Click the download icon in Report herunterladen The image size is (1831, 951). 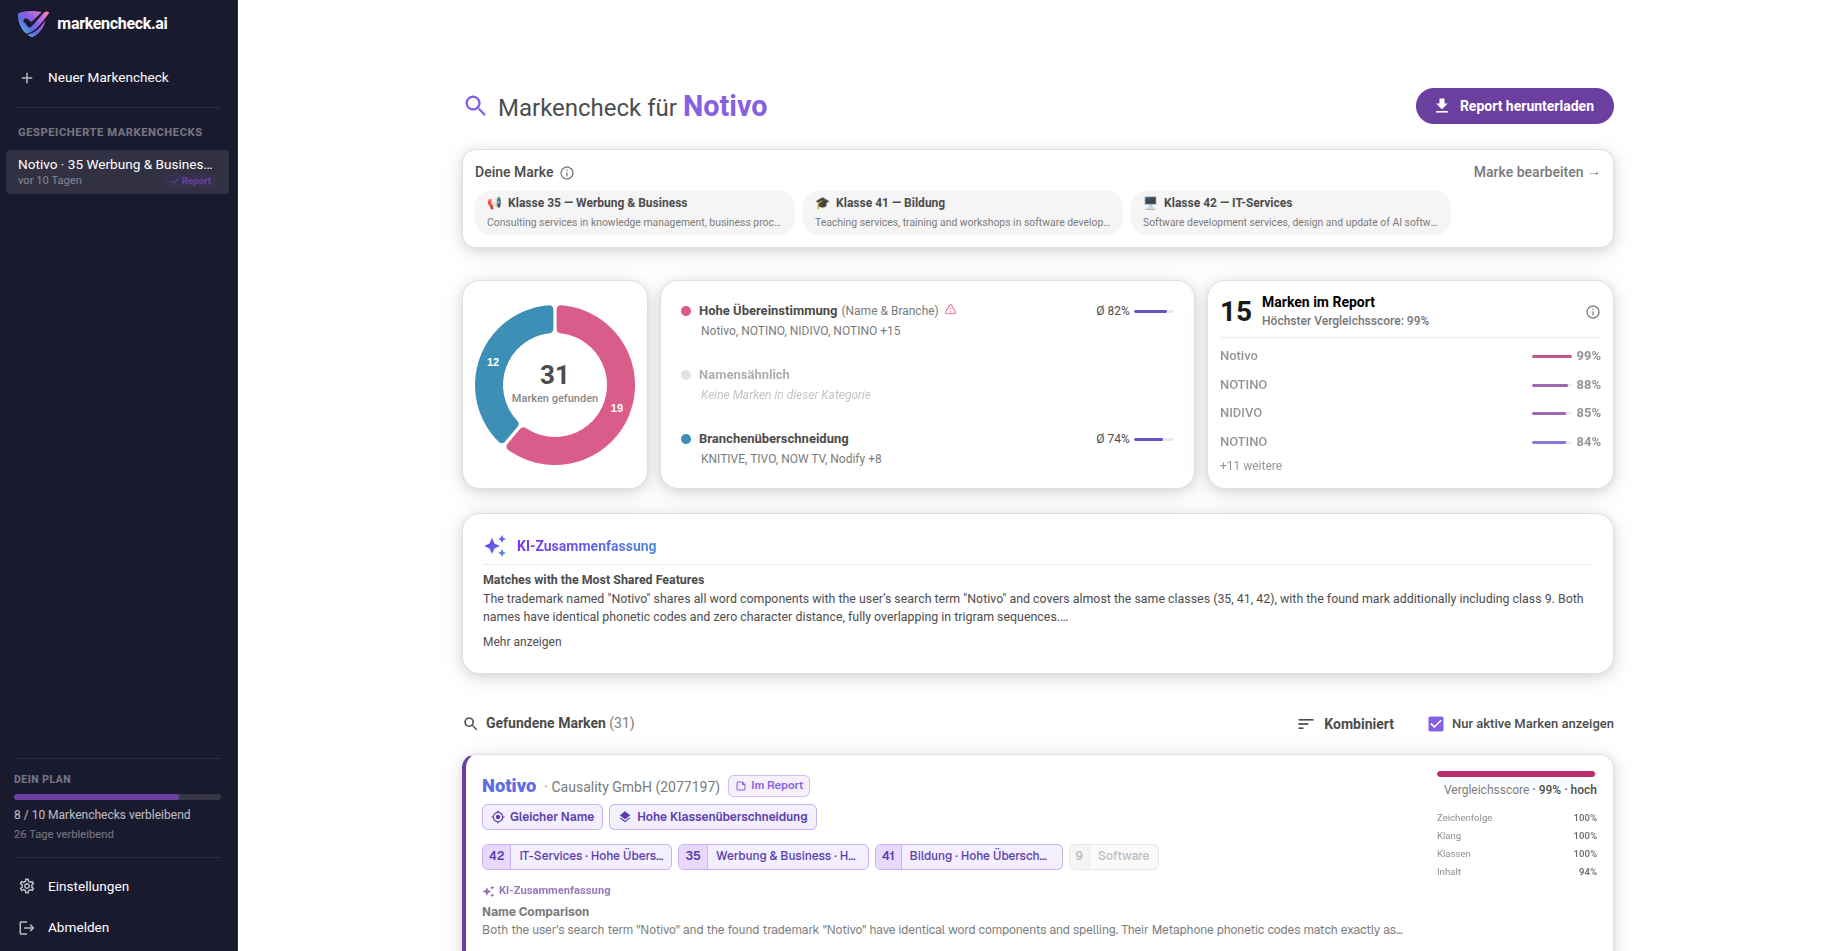tap(1442, 106)
